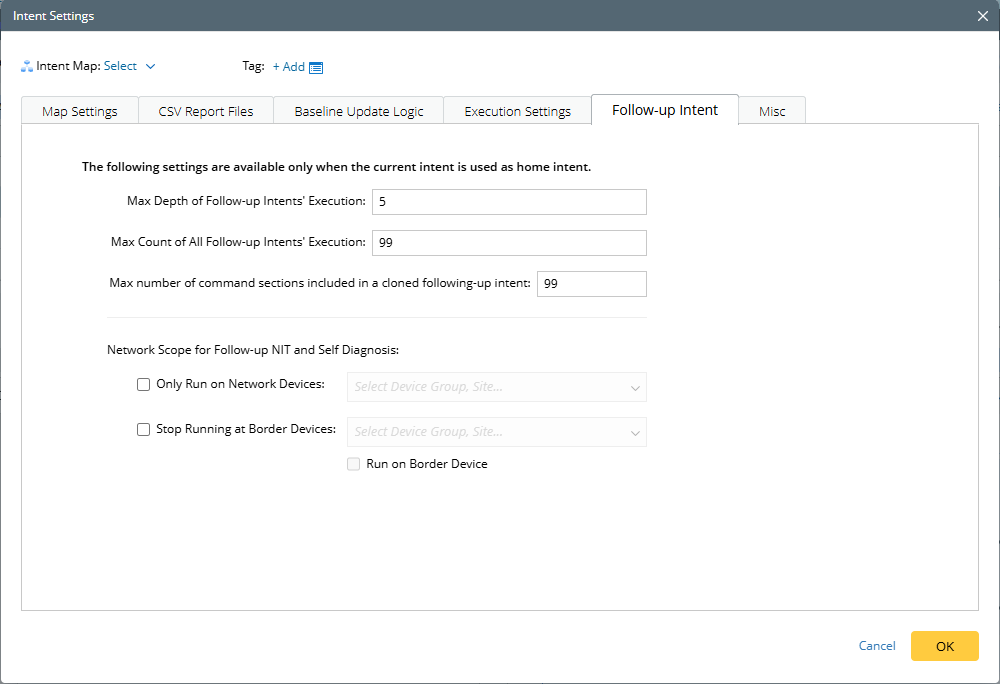Click the + Add tag link
The height and width of the screenshot is (684, 1000).
(x=288, y=67)
